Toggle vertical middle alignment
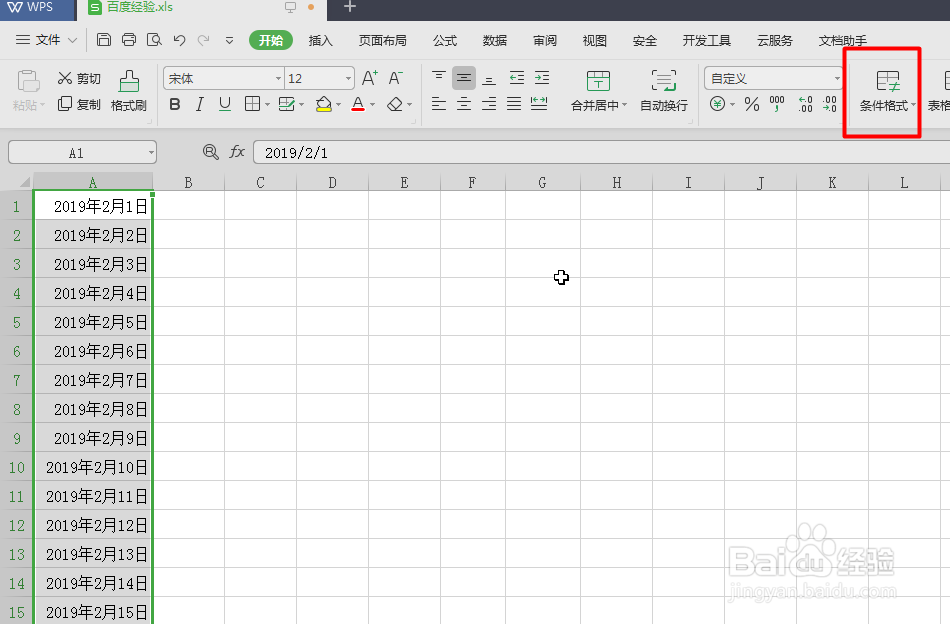 point(464,78)
